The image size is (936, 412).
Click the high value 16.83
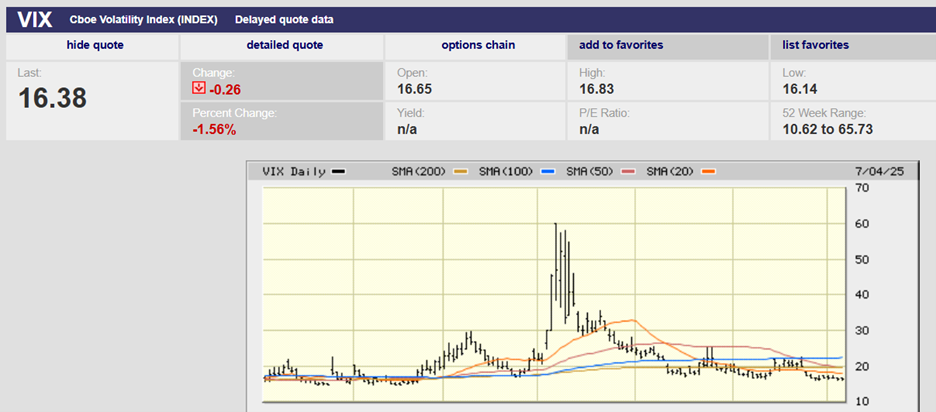pos(596,90)
